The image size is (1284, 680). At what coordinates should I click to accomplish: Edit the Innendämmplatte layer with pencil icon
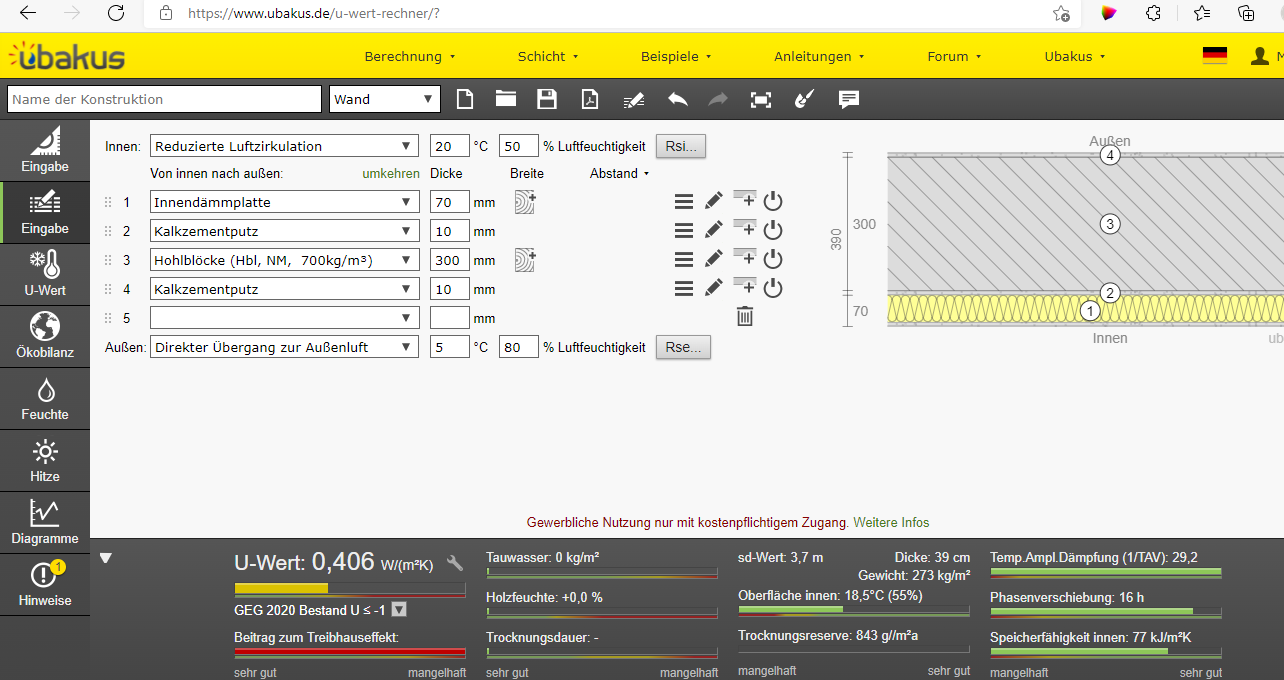point(713,201)
